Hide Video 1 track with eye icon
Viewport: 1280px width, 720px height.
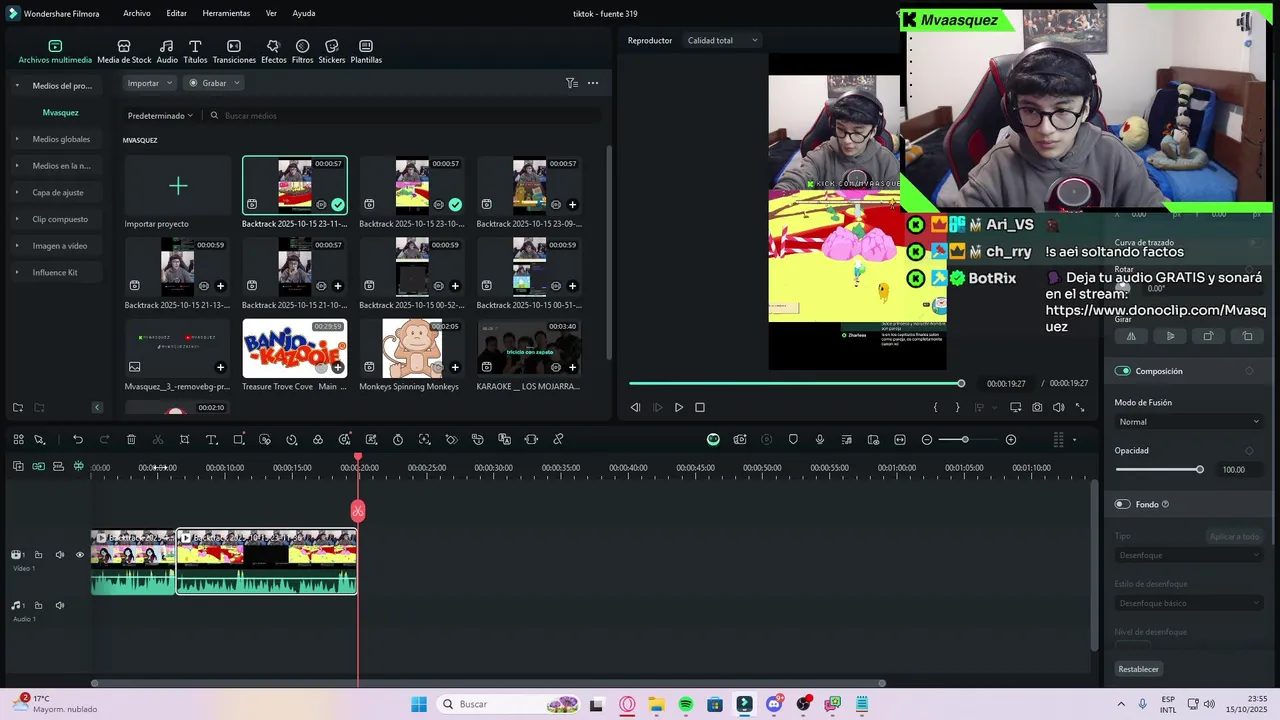coord(80,555)
